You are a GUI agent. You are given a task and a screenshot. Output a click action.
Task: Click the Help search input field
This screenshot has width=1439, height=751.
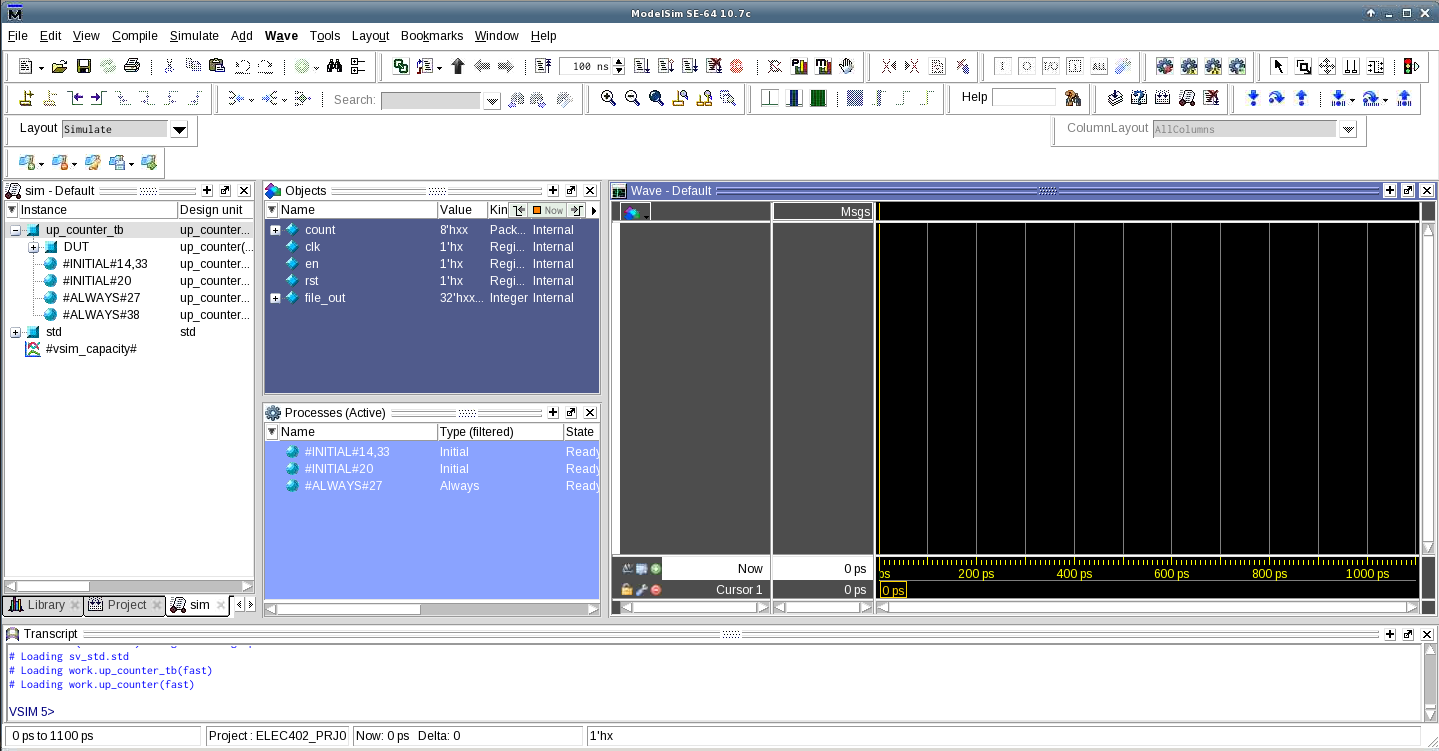(x=1024, y=97)
